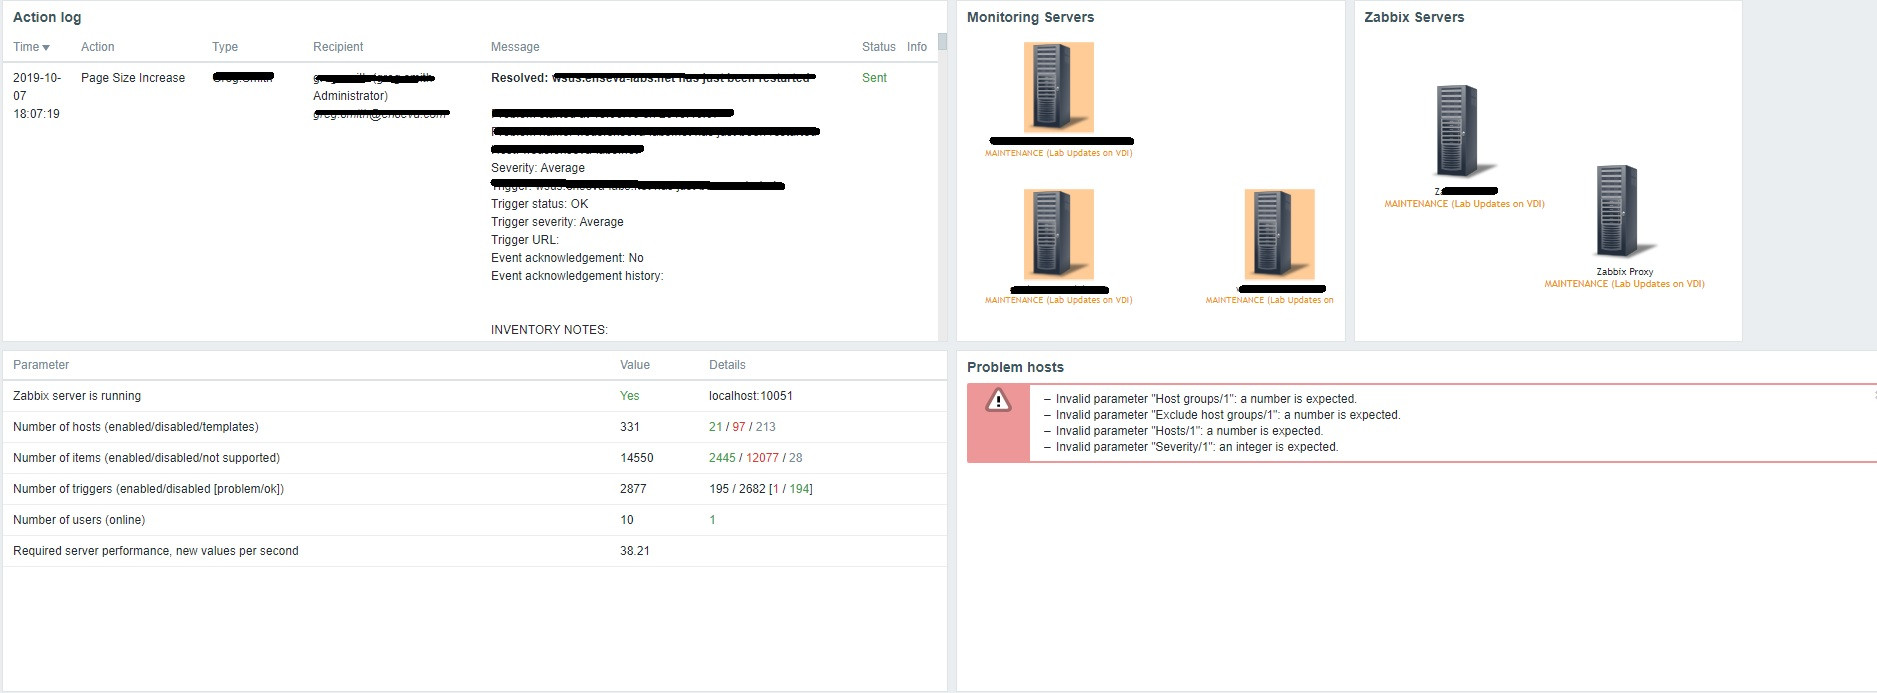1877x693 pixels.
Task: Select 'Required server performance' parameter row
Action: [x=475, y=551]
